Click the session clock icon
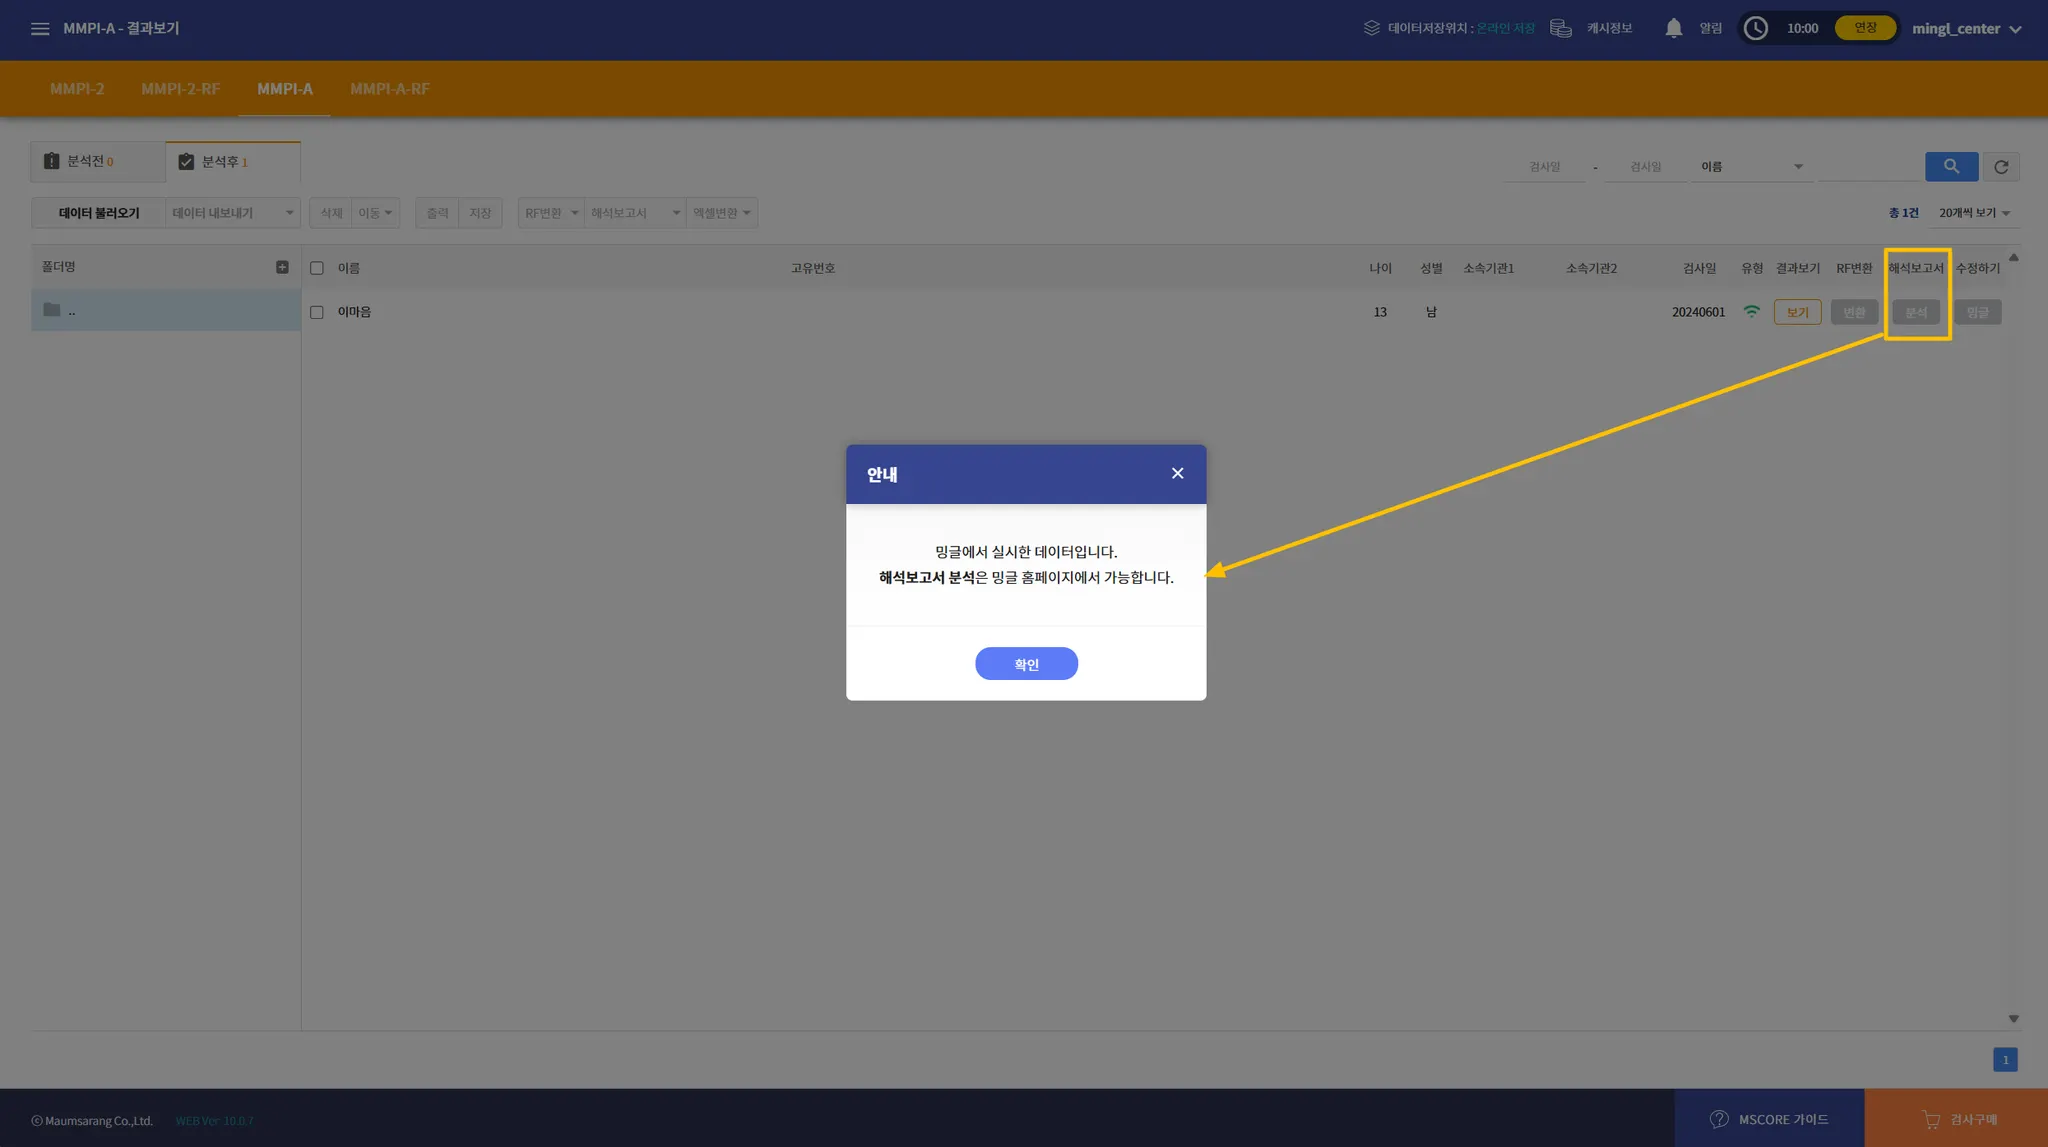 1756,28
